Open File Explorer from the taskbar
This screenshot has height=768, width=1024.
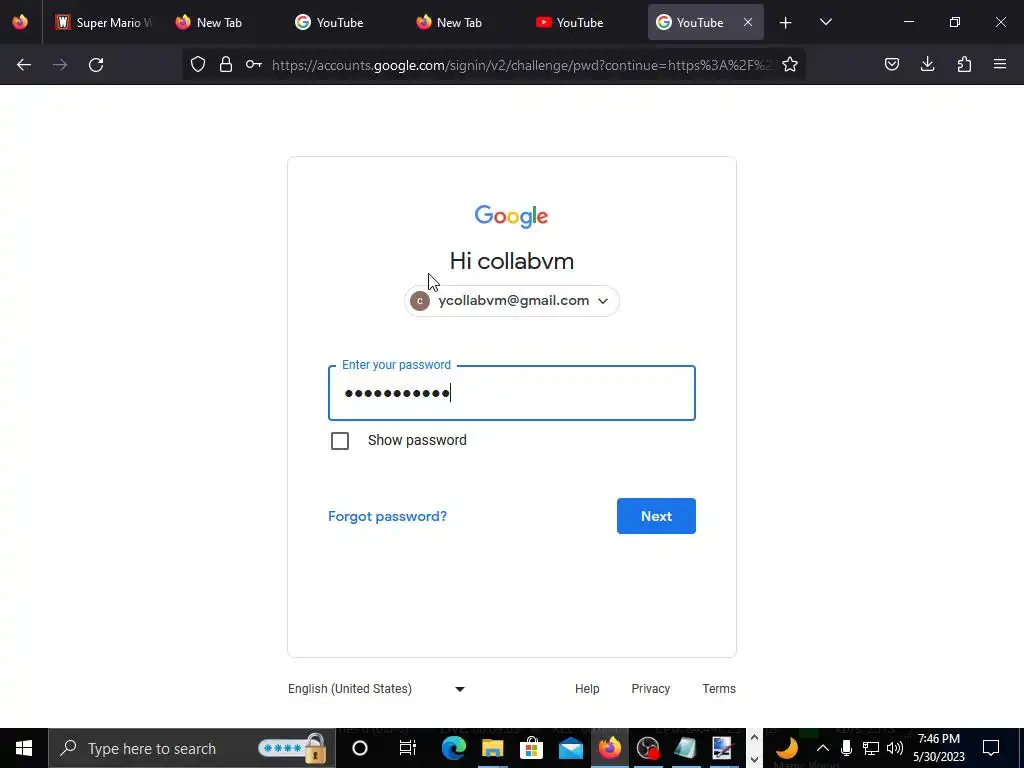click(x=492, y=748)
